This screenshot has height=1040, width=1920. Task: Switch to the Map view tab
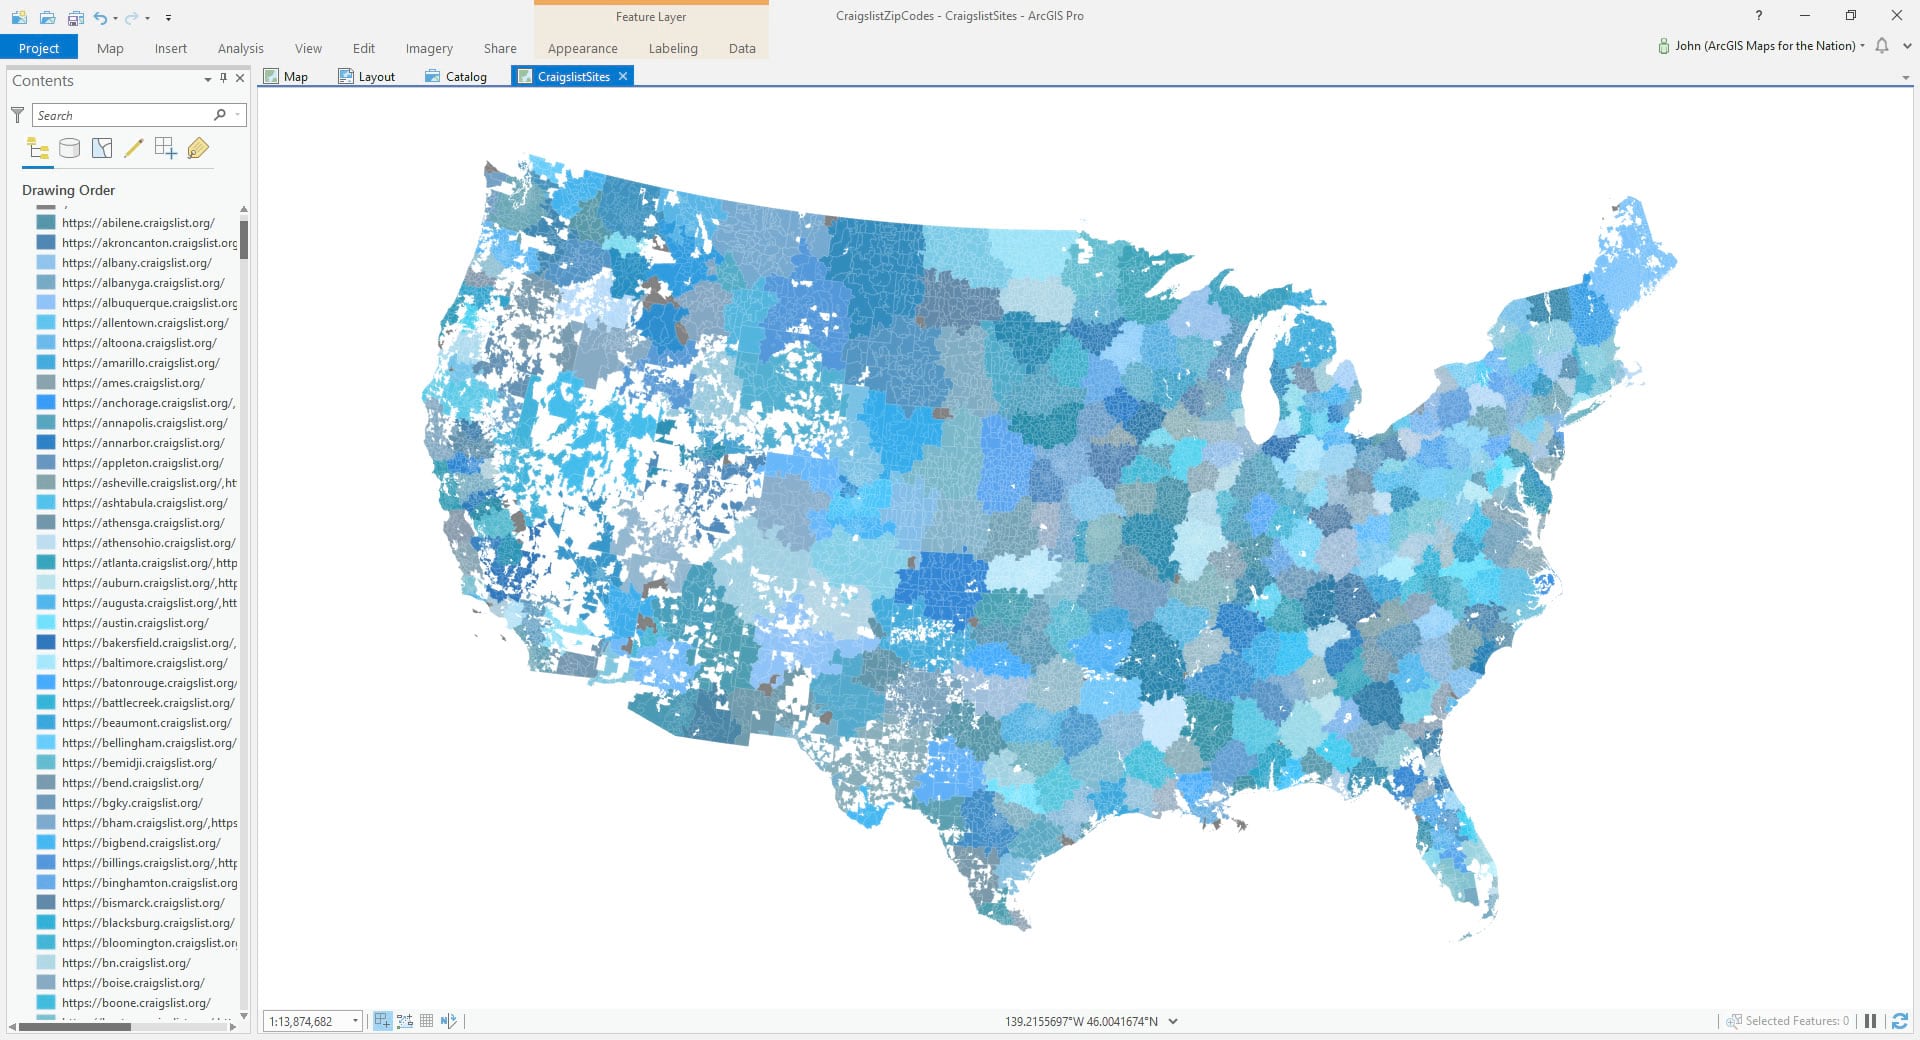[x=286, y=76]
